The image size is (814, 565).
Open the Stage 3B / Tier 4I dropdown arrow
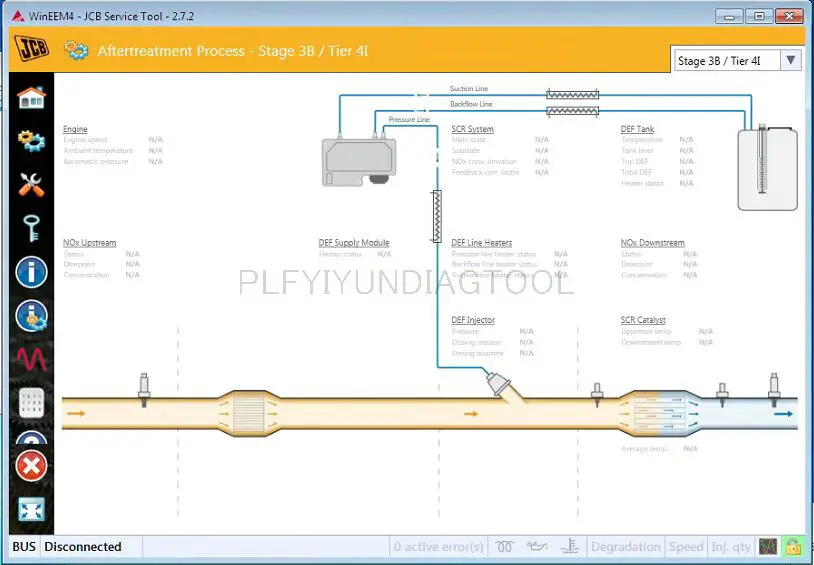coord(791,60)
